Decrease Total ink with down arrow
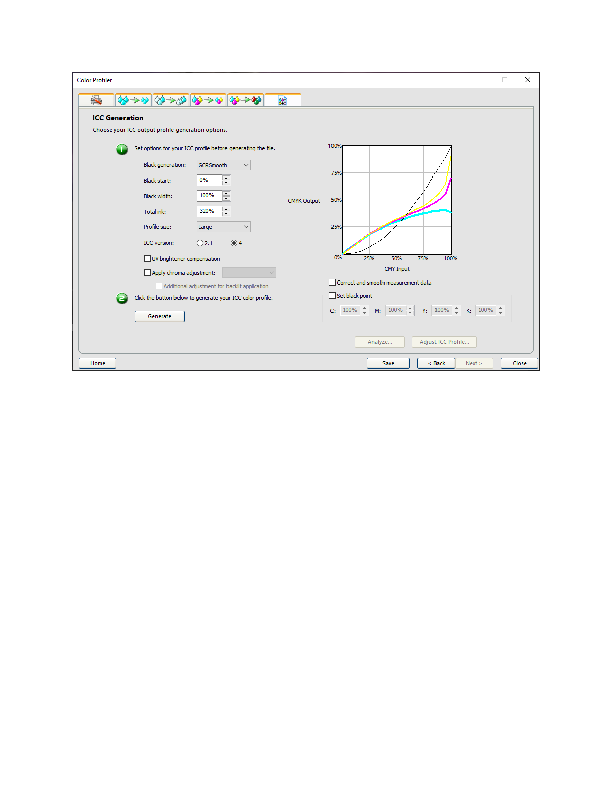 click(226, 214)
